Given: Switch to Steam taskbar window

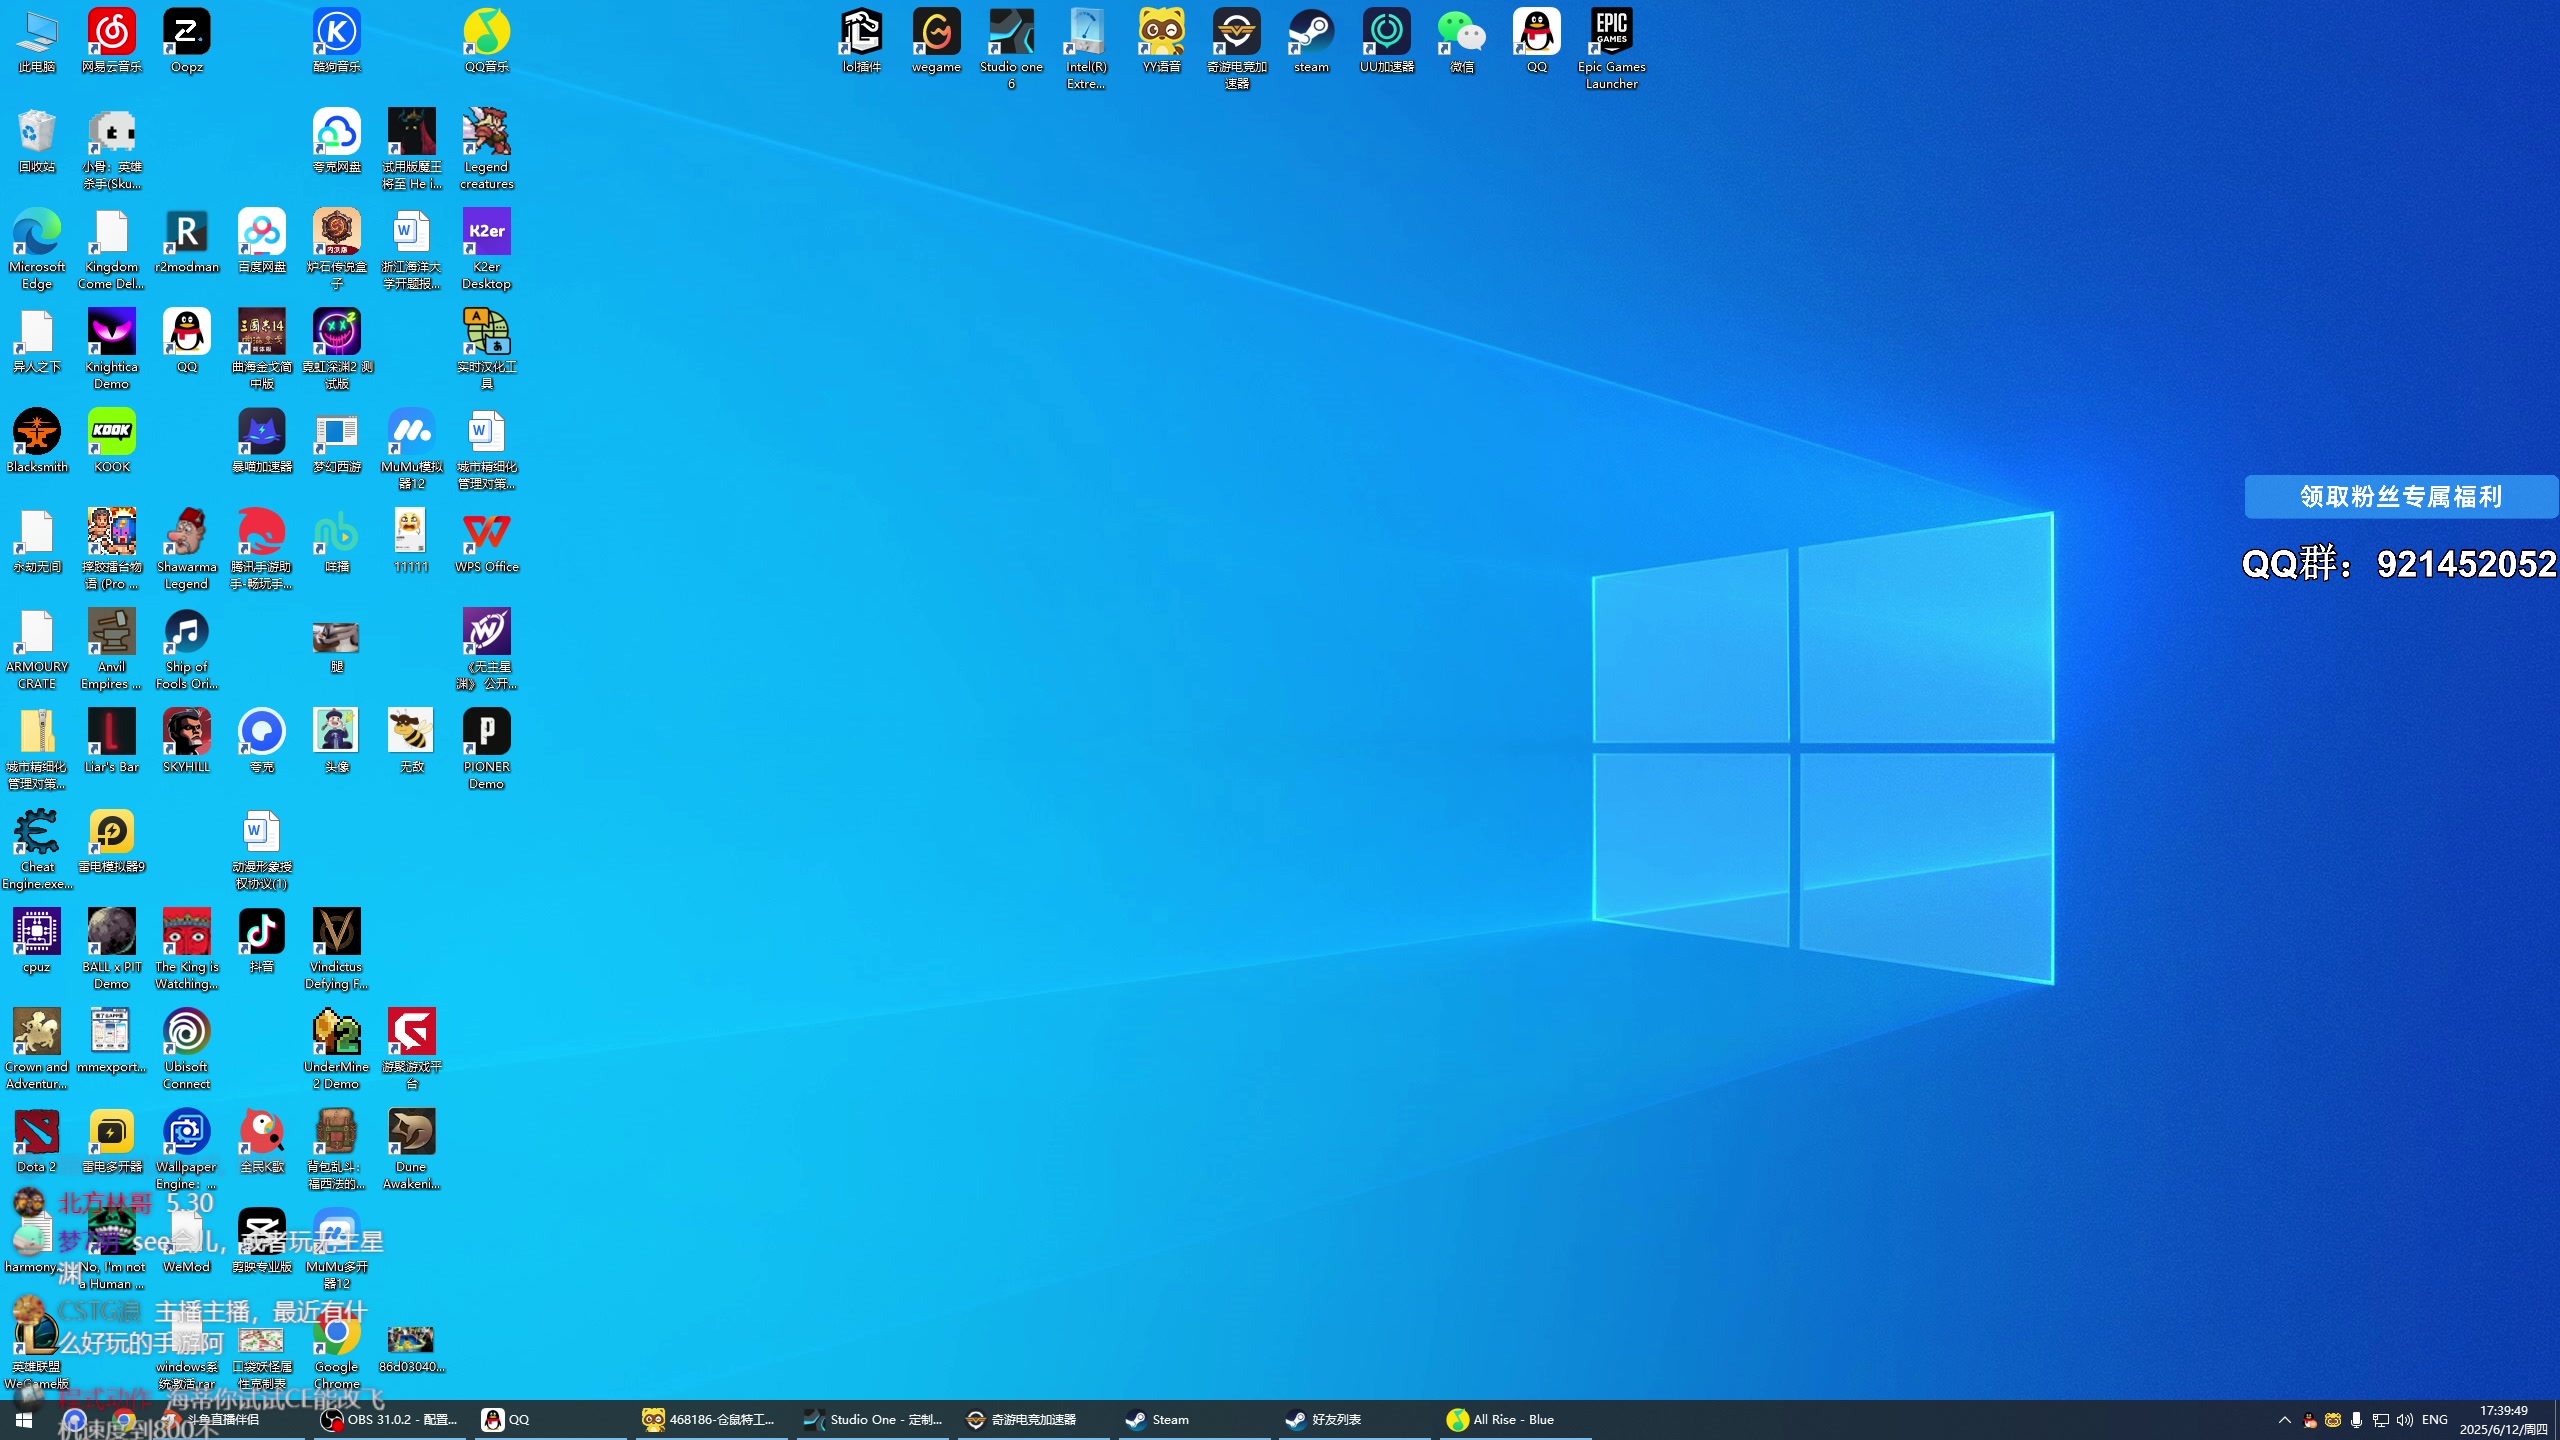Looking at the screenshot, I should click(1194, 1419).
